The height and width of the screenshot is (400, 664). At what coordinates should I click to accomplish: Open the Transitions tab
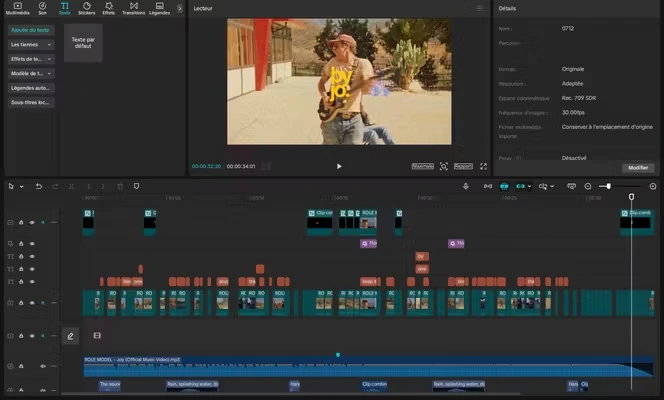click(133, 8)
